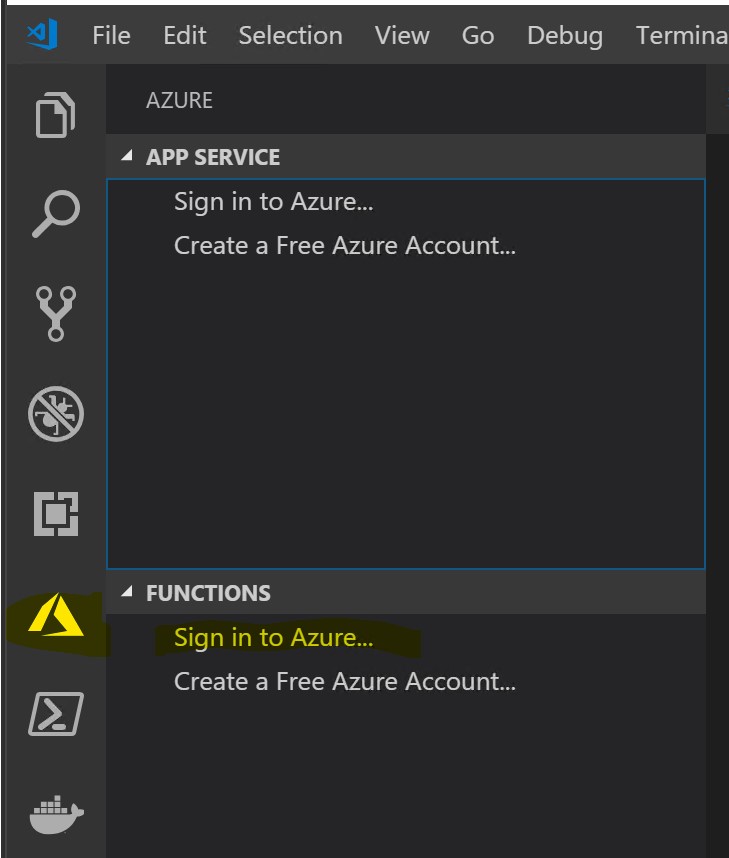Open the Azure view icon

coord(56,615)
